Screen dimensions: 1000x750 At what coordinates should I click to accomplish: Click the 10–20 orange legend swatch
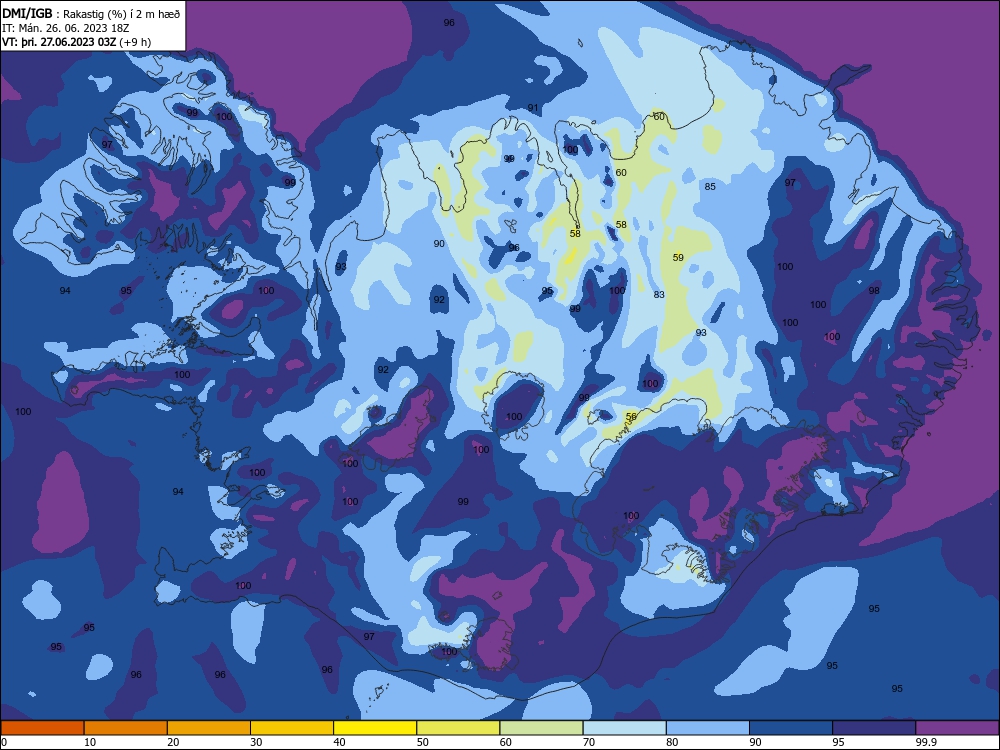click(x=126, y=728)
